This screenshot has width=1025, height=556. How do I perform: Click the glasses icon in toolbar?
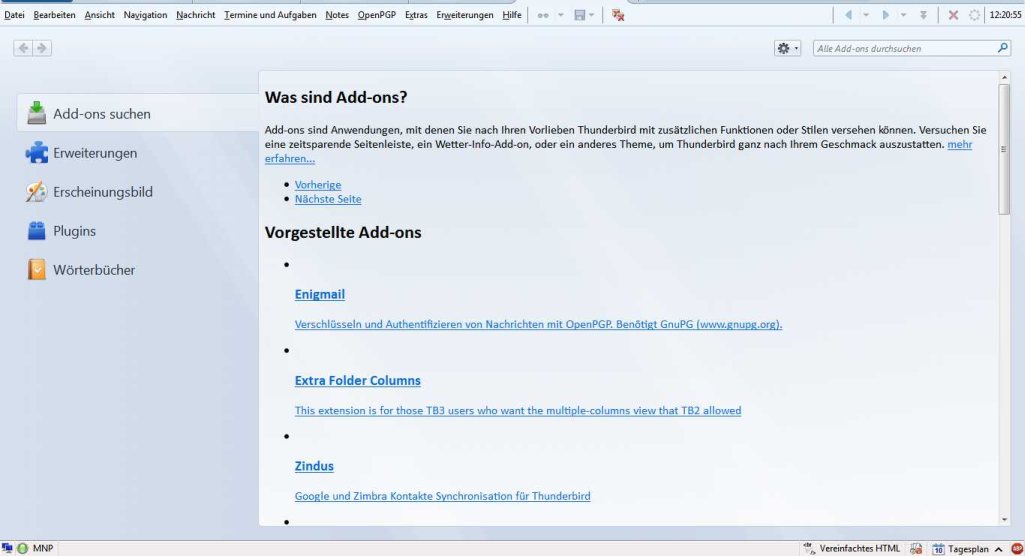tap(543, 15)
